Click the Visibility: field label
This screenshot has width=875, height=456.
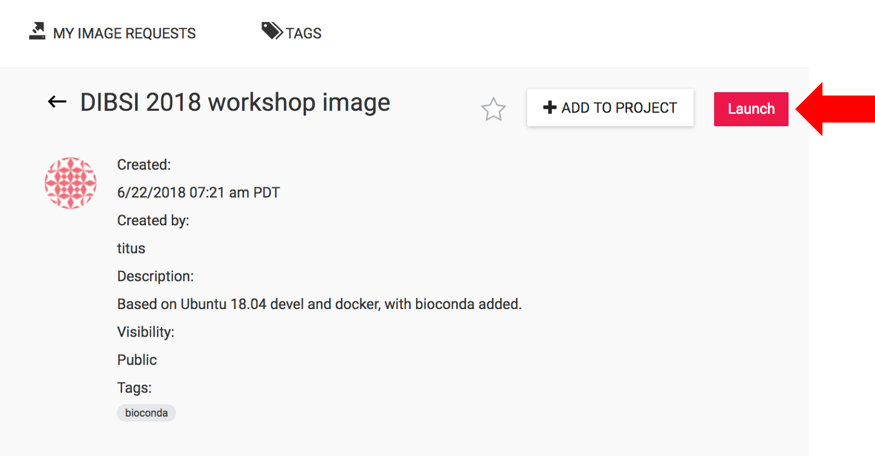coord(146,332)
